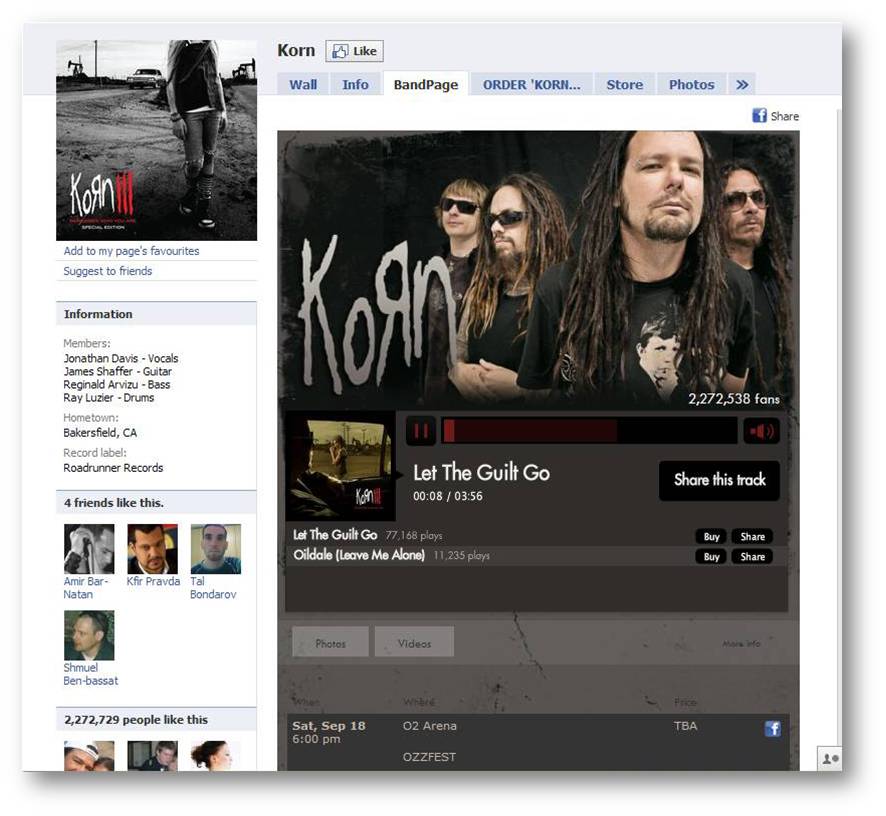
Task: Open the ORDER 'KORN... tab
Action: (531, 84)
